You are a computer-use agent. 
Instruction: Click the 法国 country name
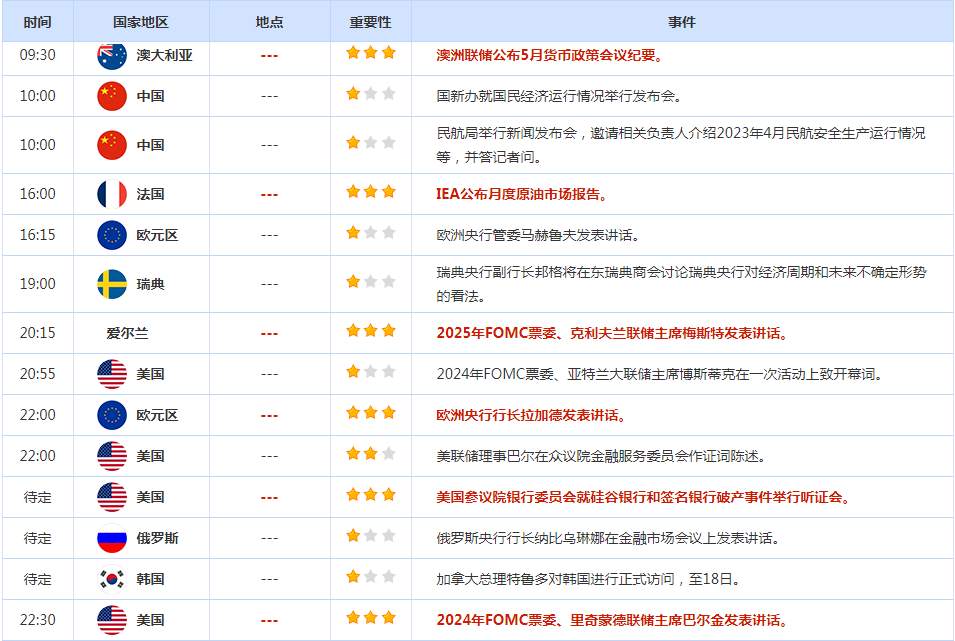click(150, 194)
